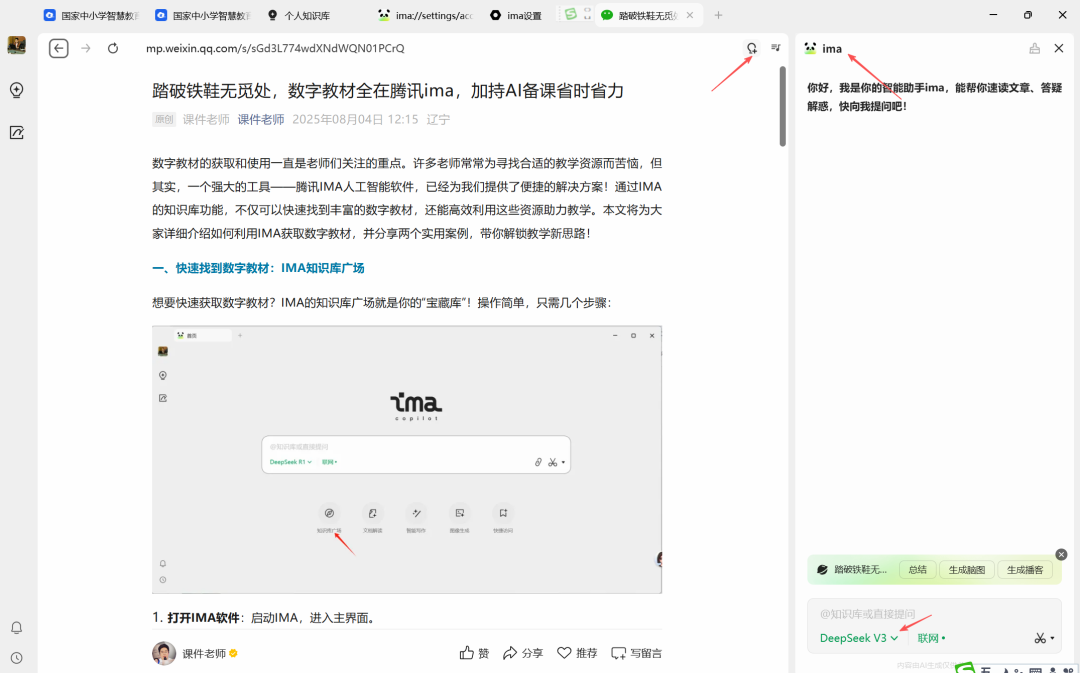Click the 总结 summarize button
Viewport: 1080px width, 673px height.
point(916,569)
